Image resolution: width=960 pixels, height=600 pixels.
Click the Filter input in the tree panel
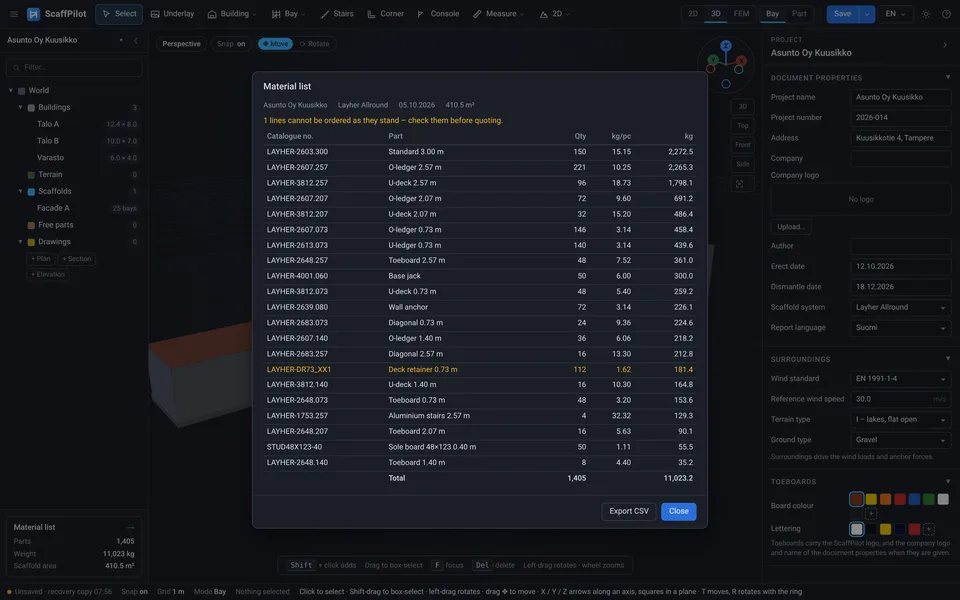tap(74, 67)
